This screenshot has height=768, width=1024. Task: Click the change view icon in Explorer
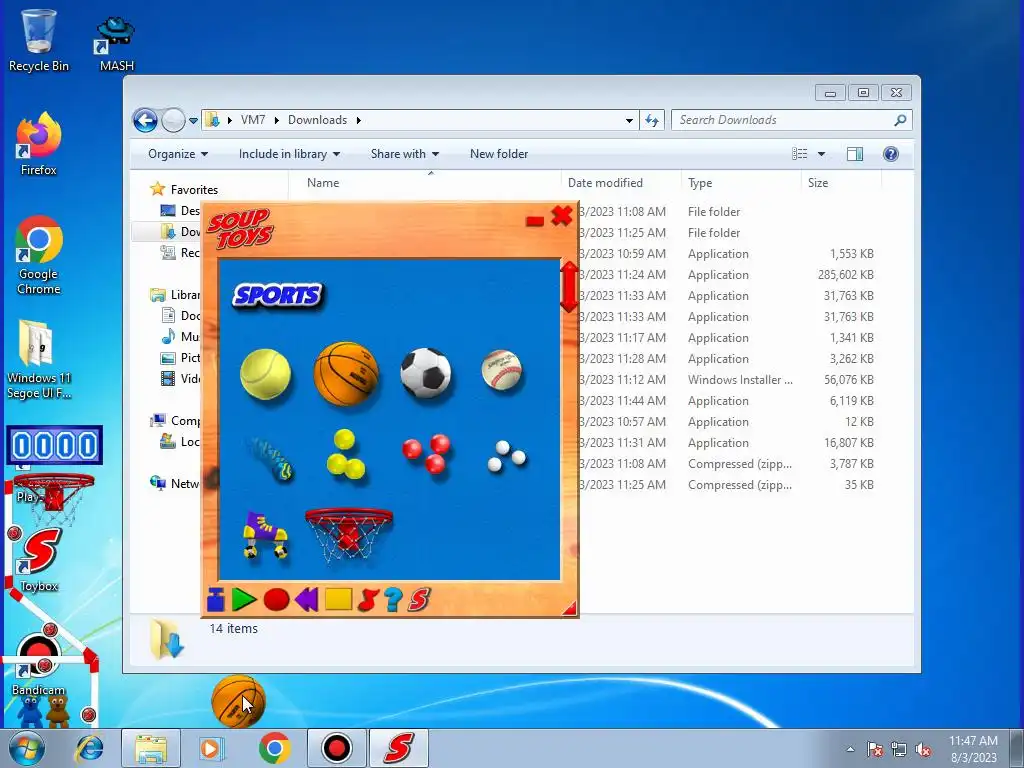click(799, 154)
